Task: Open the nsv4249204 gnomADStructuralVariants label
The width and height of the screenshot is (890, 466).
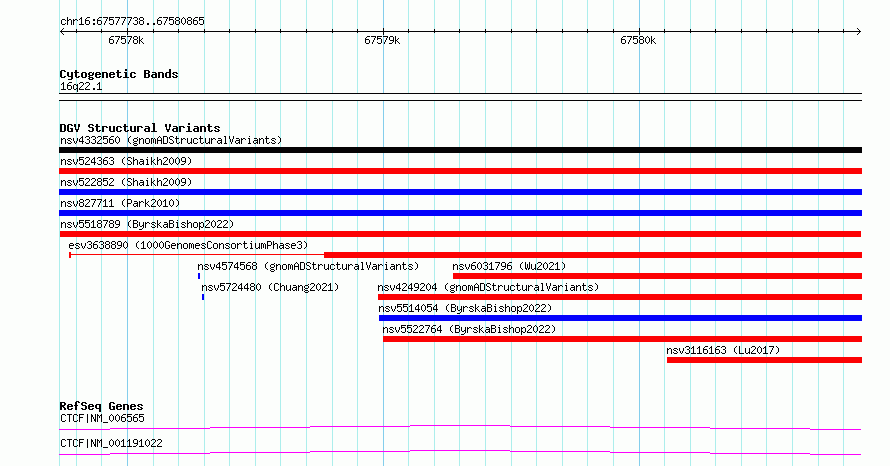Action: click(488, 287)
